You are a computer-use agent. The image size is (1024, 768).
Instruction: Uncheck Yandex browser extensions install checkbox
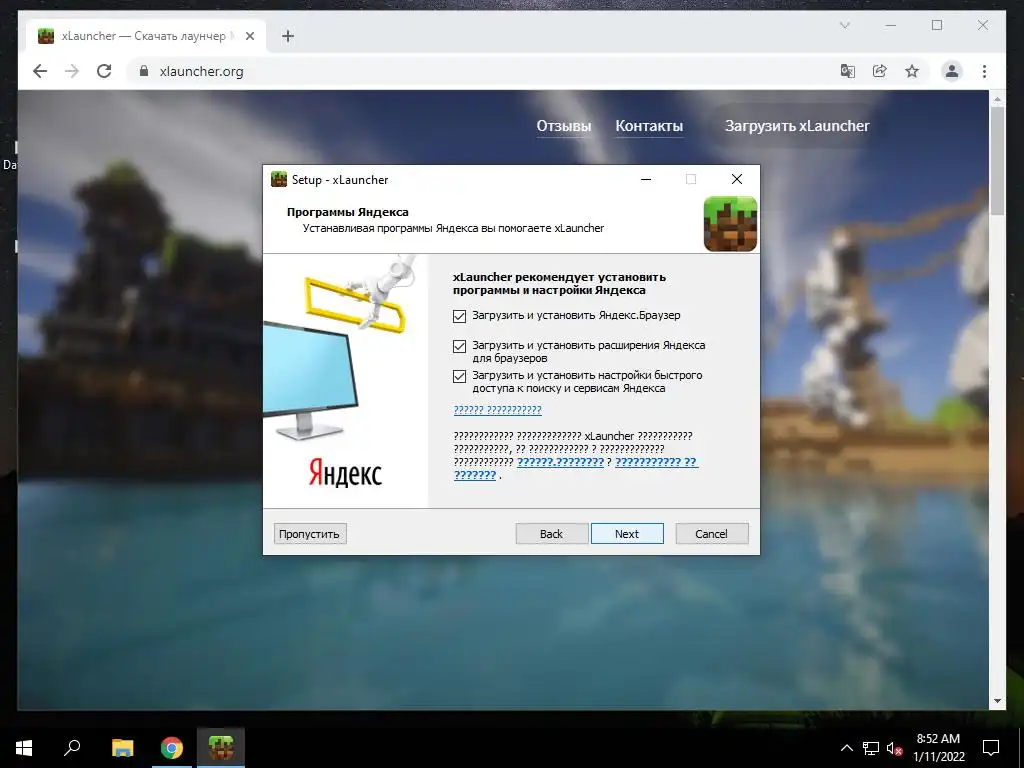click(x=459, y=346)
